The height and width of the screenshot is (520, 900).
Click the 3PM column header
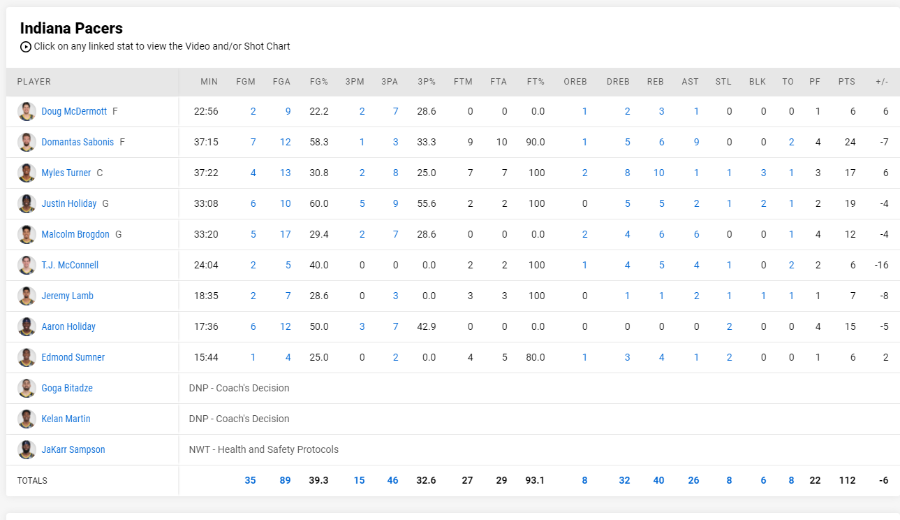(x=355, y=82)
